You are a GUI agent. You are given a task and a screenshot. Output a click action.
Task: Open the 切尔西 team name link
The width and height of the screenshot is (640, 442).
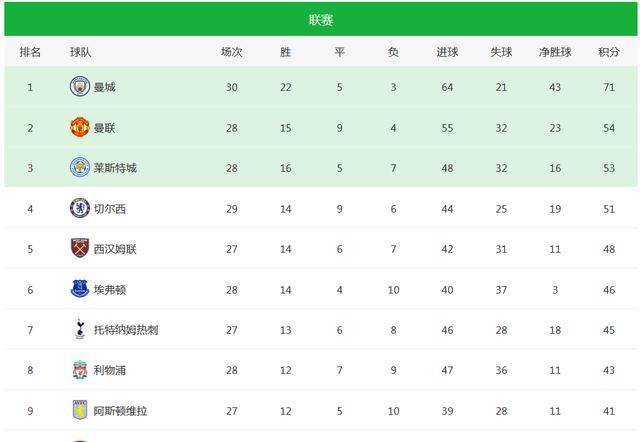click(x=110, y=209)
